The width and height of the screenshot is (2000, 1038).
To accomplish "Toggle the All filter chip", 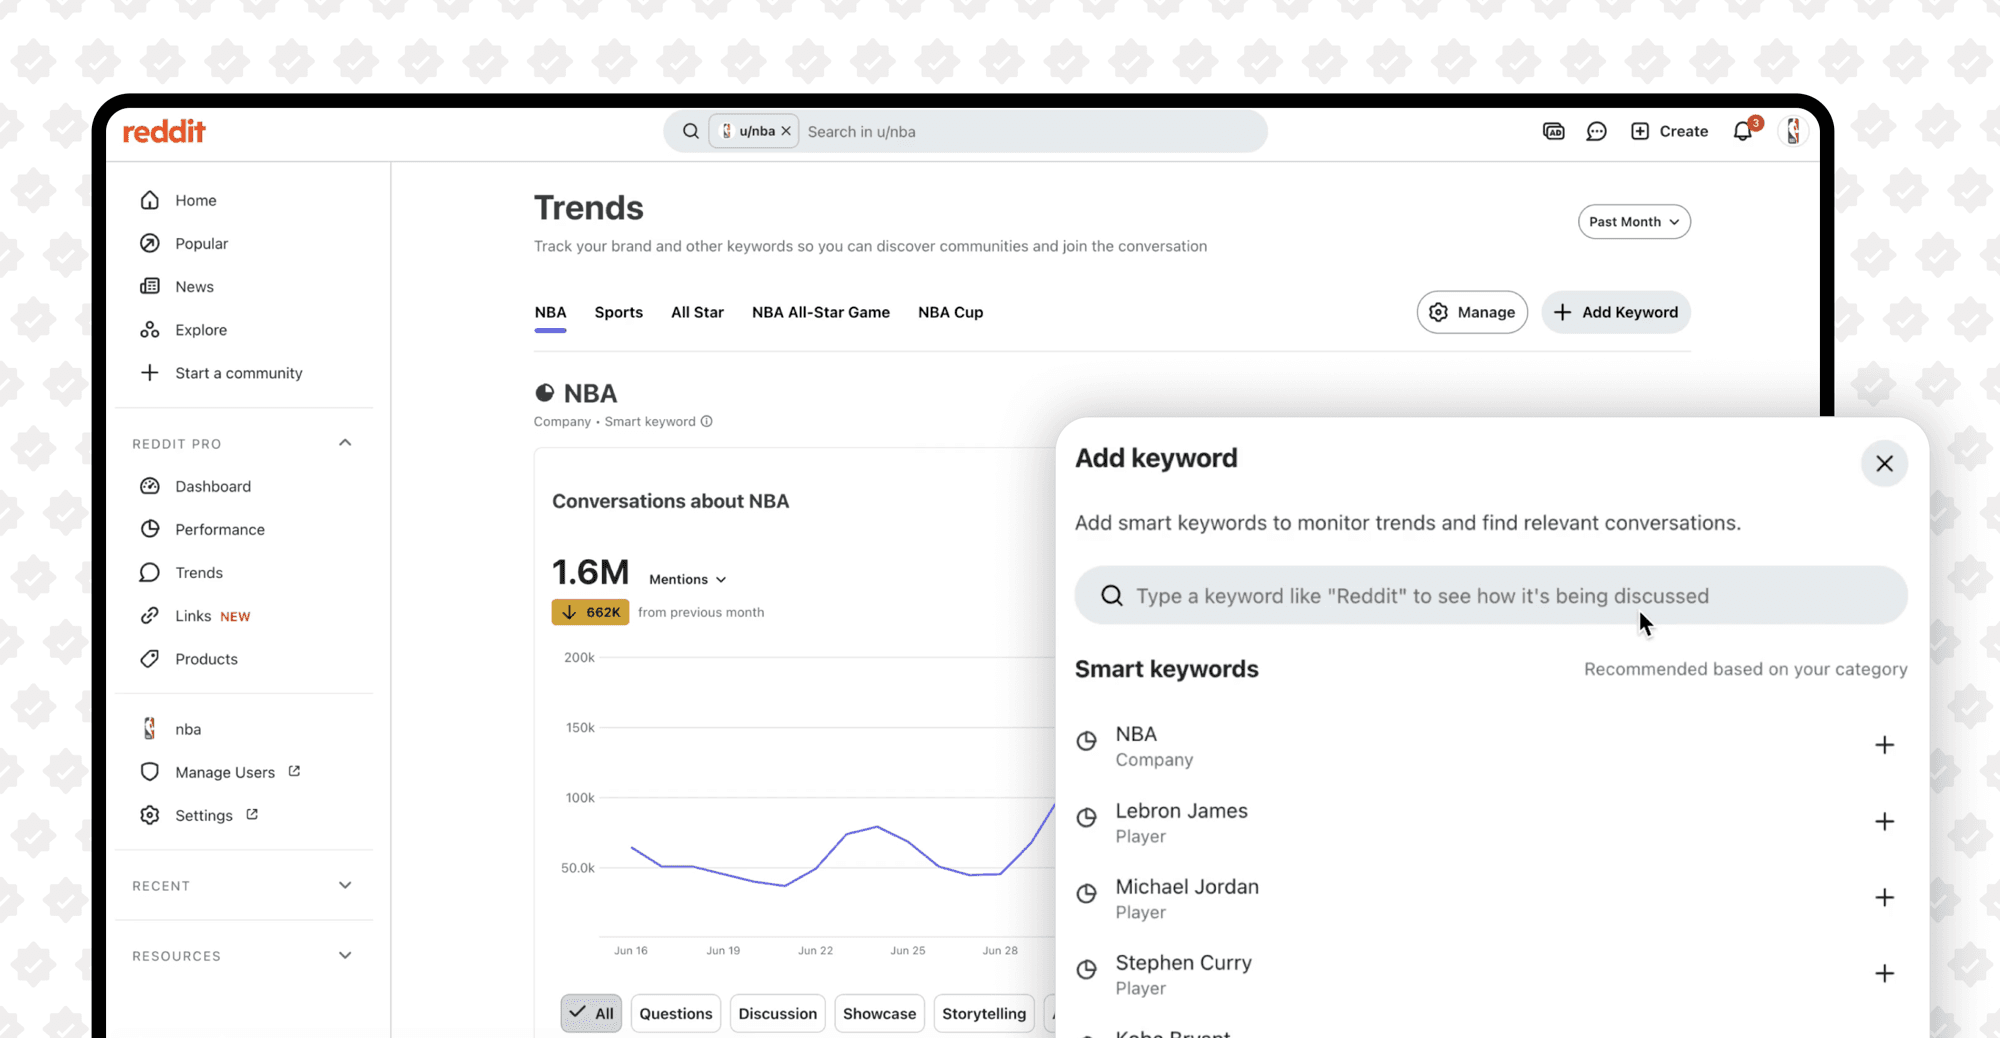I will (x=591, y=1013).
